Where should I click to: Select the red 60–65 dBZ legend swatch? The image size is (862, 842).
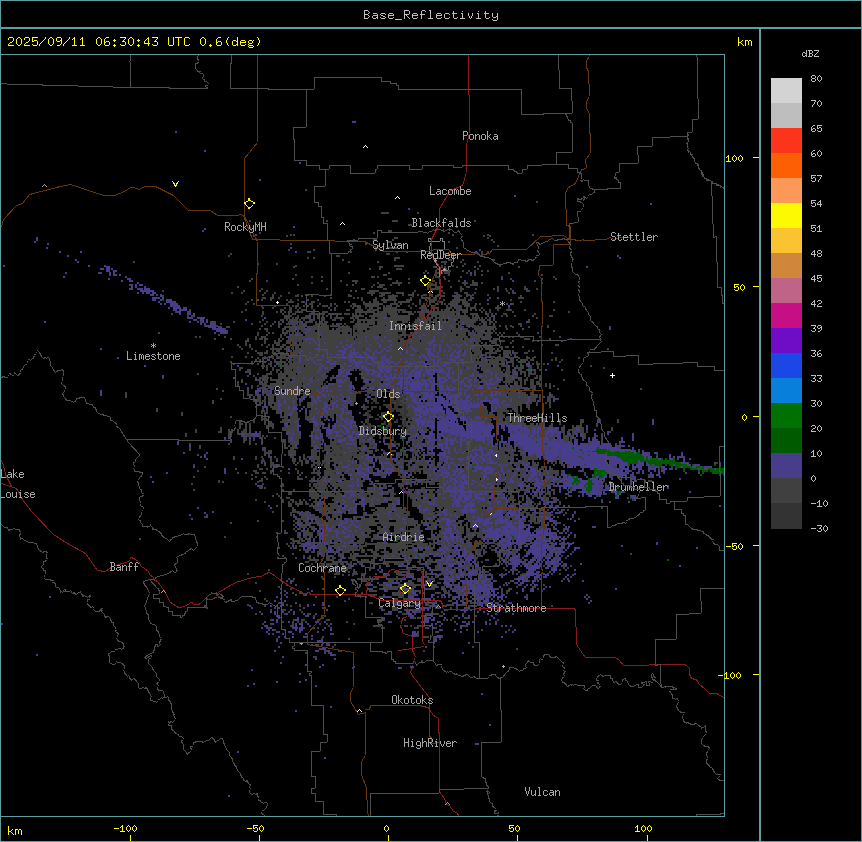786,141
